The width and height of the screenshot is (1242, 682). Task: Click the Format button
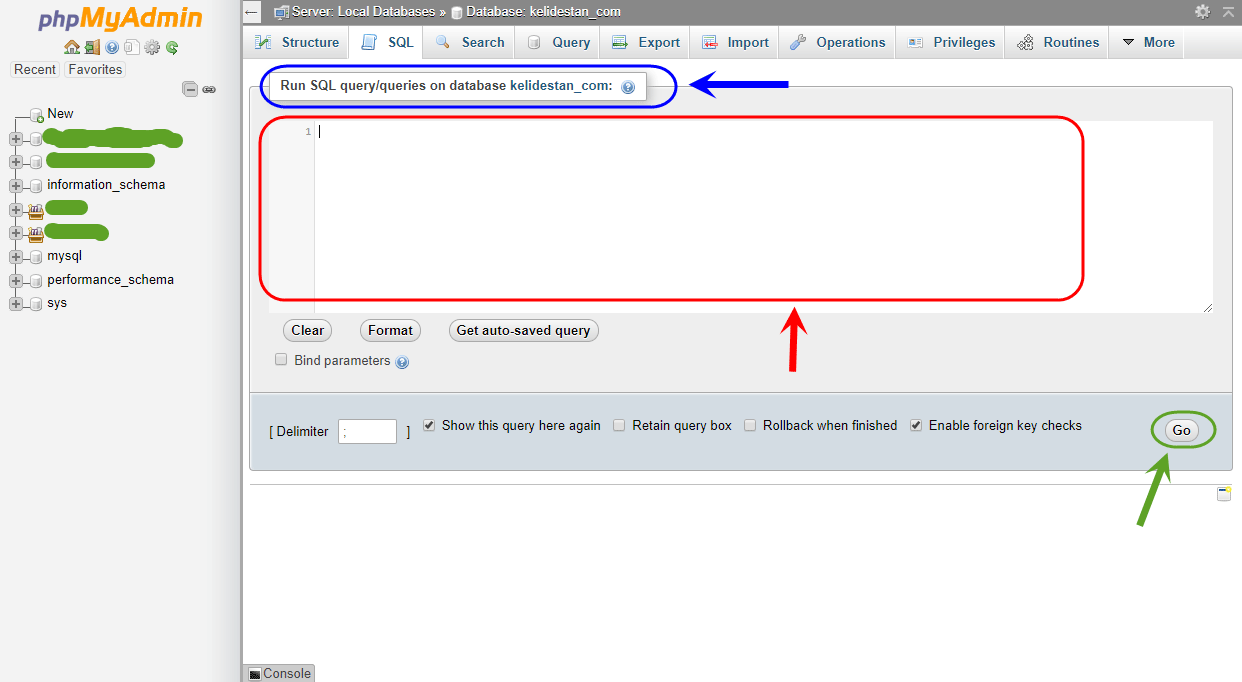pos(390,331)
